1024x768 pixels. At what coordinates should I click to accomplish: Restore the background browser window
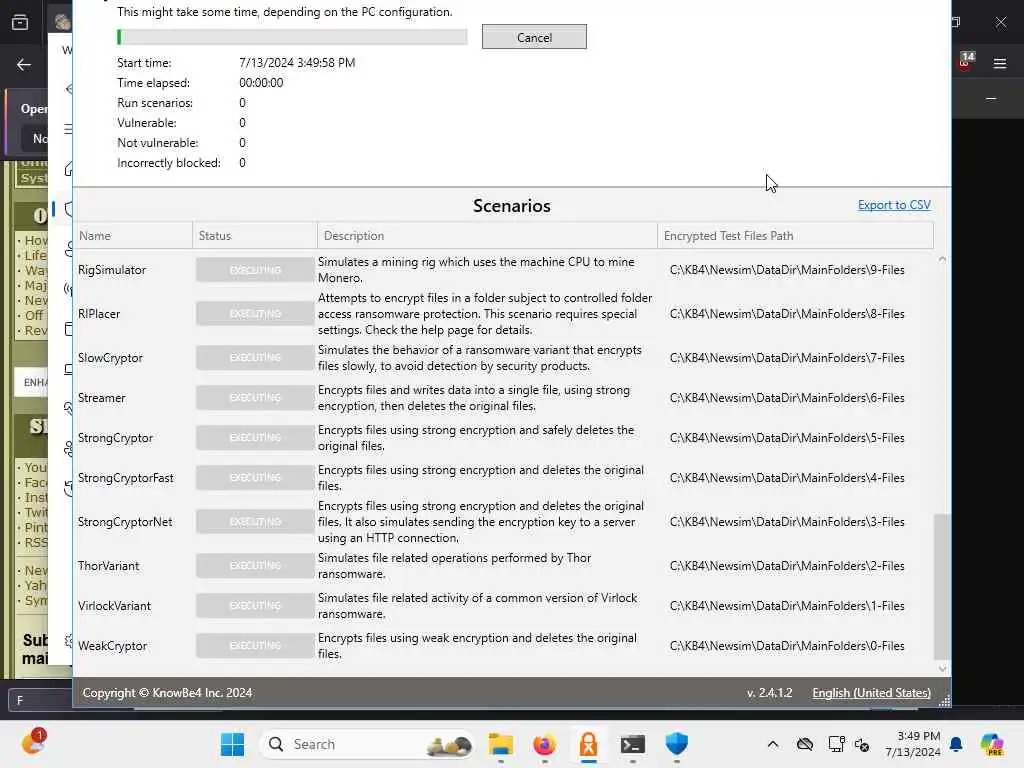pos(956,22)
